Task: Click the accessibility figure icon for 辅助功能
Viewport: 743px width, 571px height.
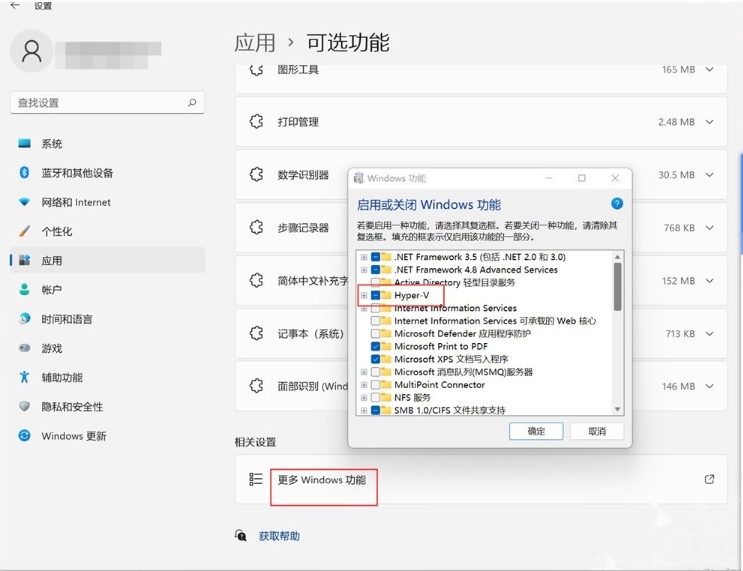Action: pyautogui.click(x=24, y=377)
